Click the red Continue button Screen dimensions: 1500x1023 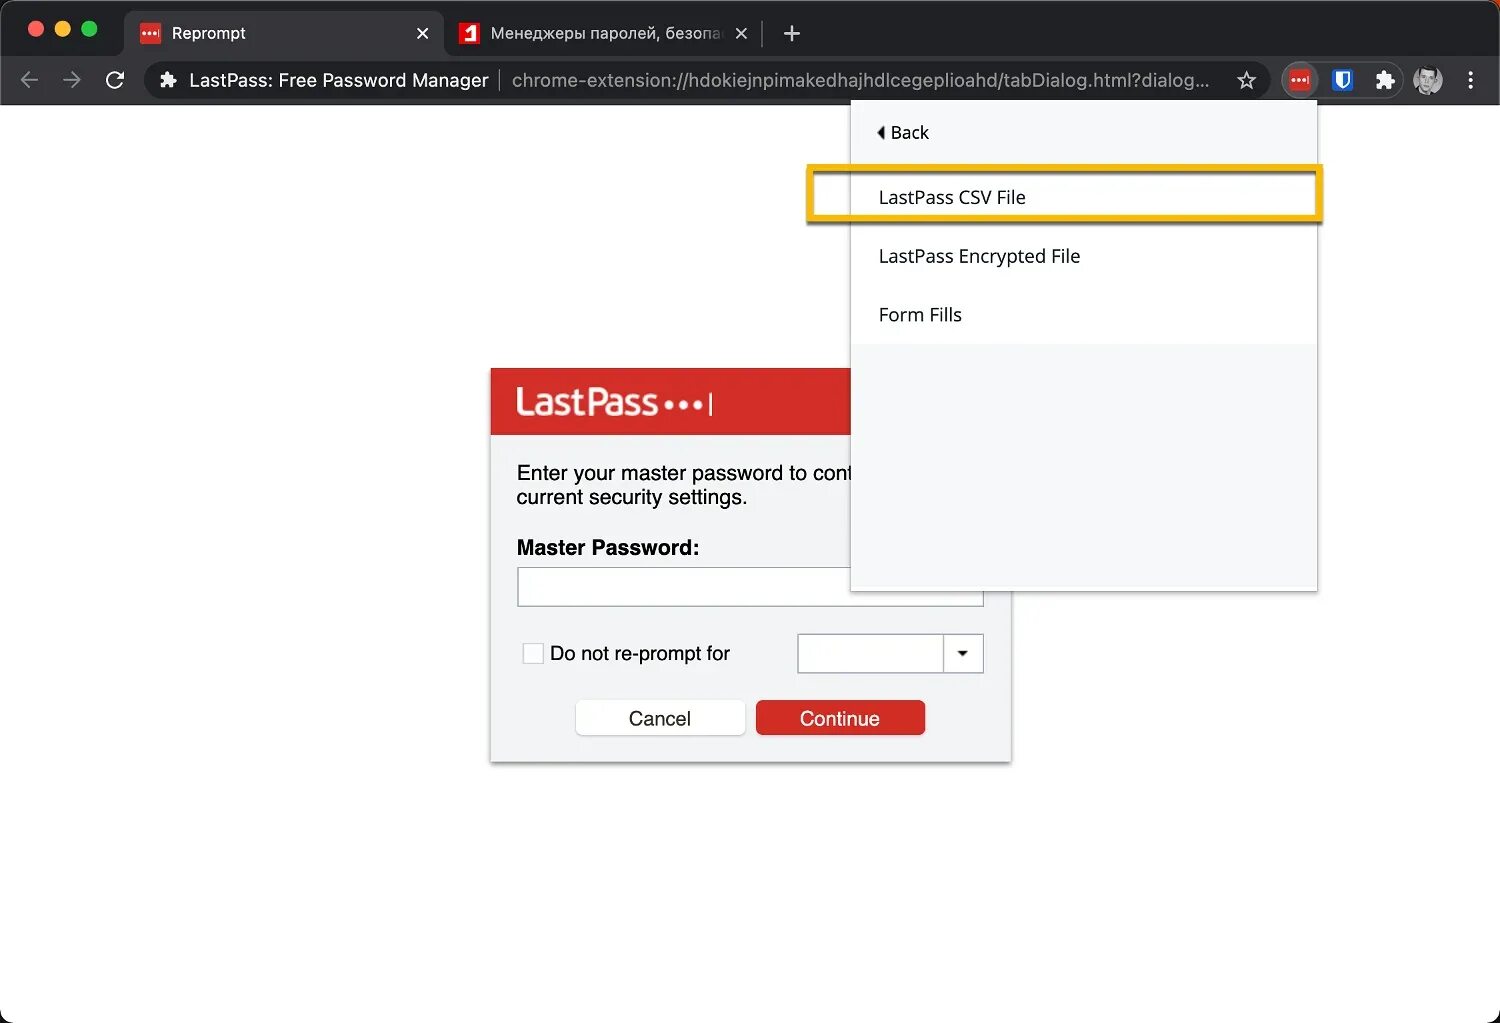click(x=840, y=718)
